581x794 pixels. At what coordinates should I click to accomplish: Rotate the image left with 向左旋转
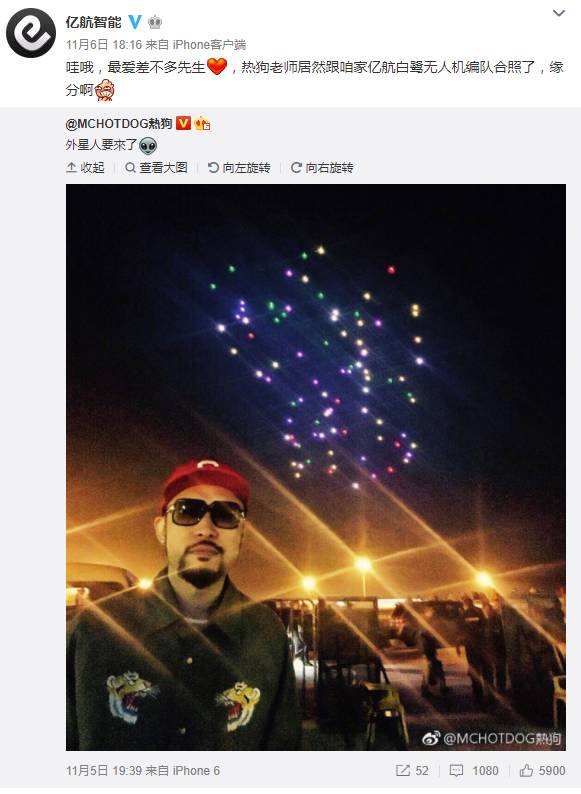[239, 167]
